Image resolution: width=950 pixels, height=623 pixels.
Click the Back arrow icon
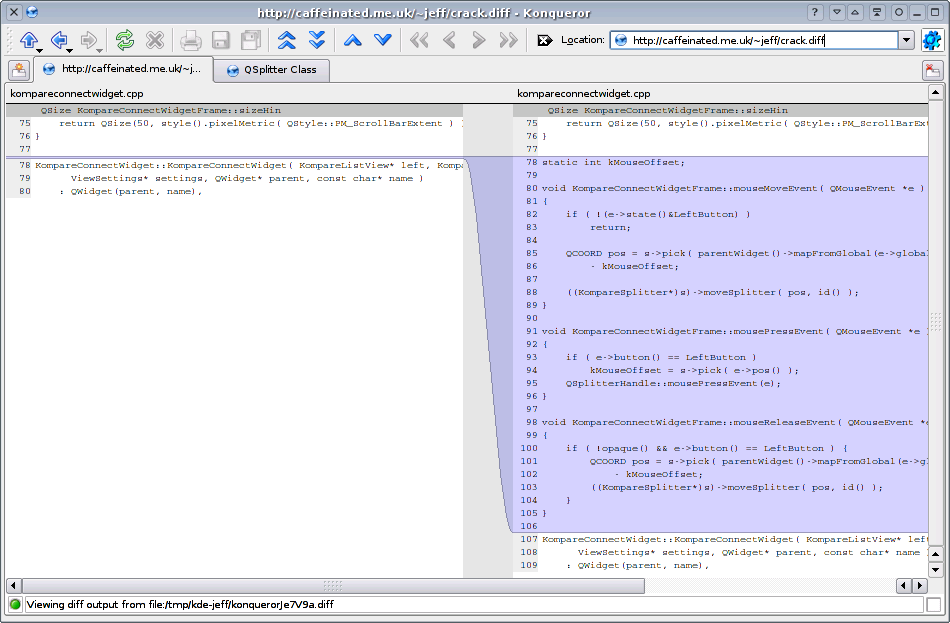coord(59,39)
